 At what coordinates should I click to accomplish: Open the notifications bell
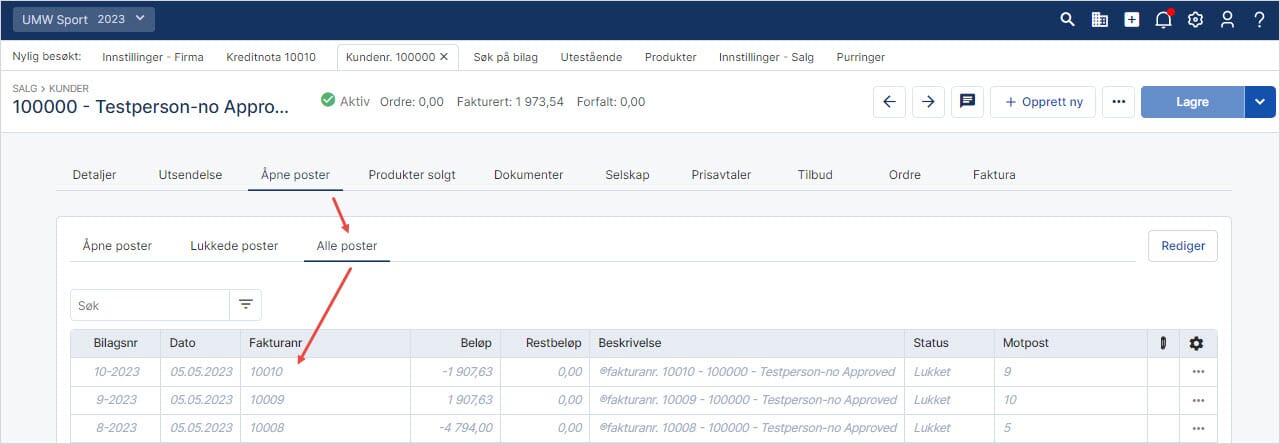1163,19
